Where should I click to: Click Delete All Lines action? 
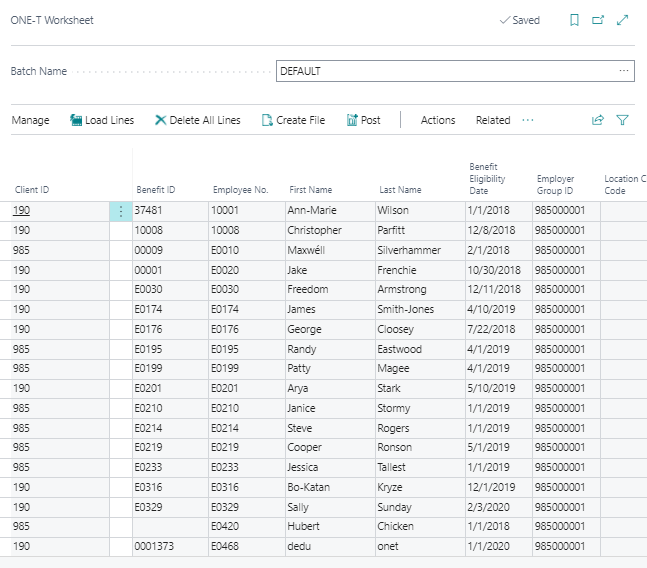click(197, 120)
